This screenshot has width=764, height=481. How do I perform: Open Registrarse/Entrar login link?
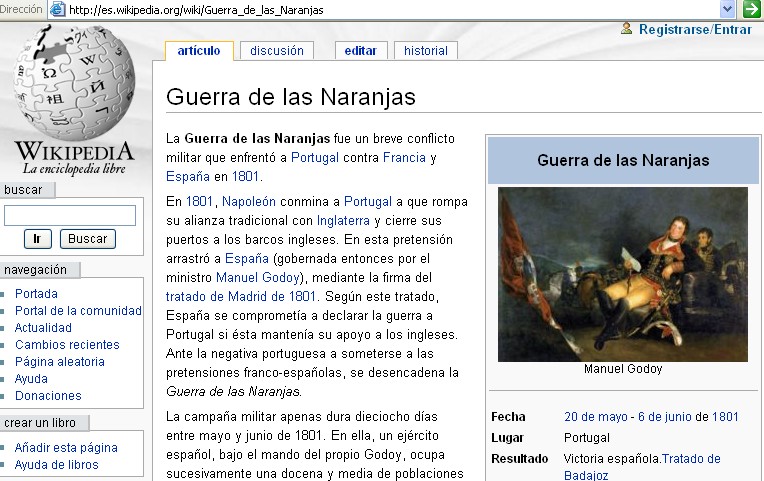coord(695,29)
